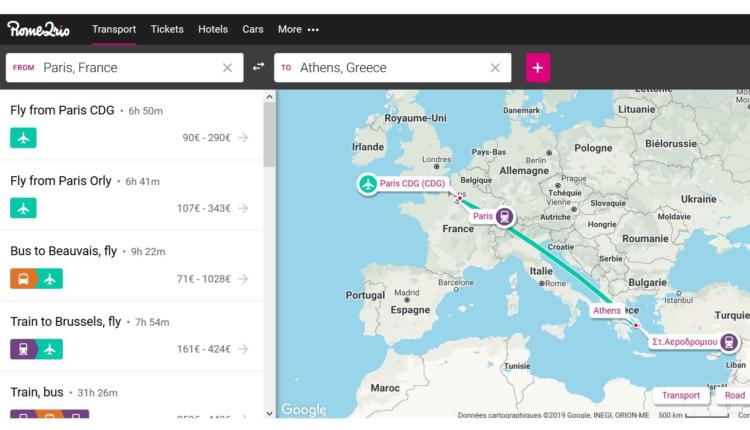Switch to the Transport tab

tap(114, 29)
